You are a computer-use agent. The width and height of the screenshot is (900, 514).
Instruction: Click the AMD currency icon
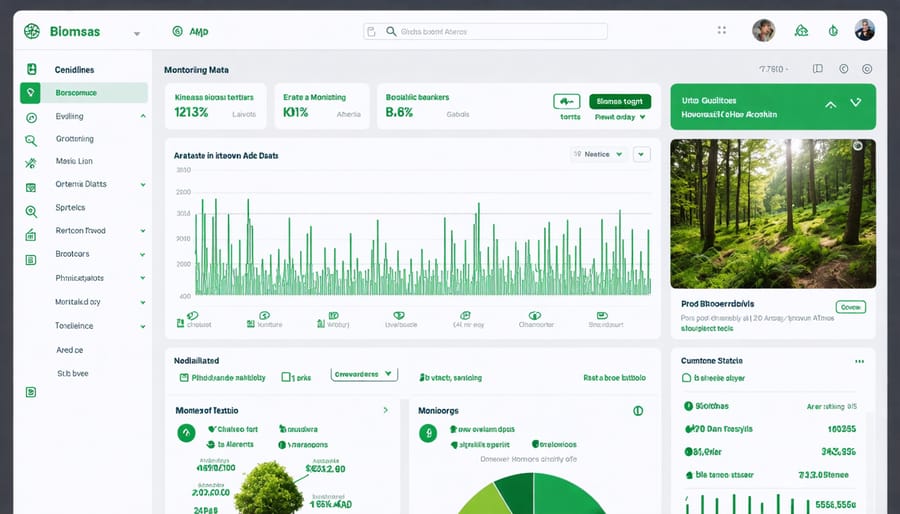coord(177,31)
